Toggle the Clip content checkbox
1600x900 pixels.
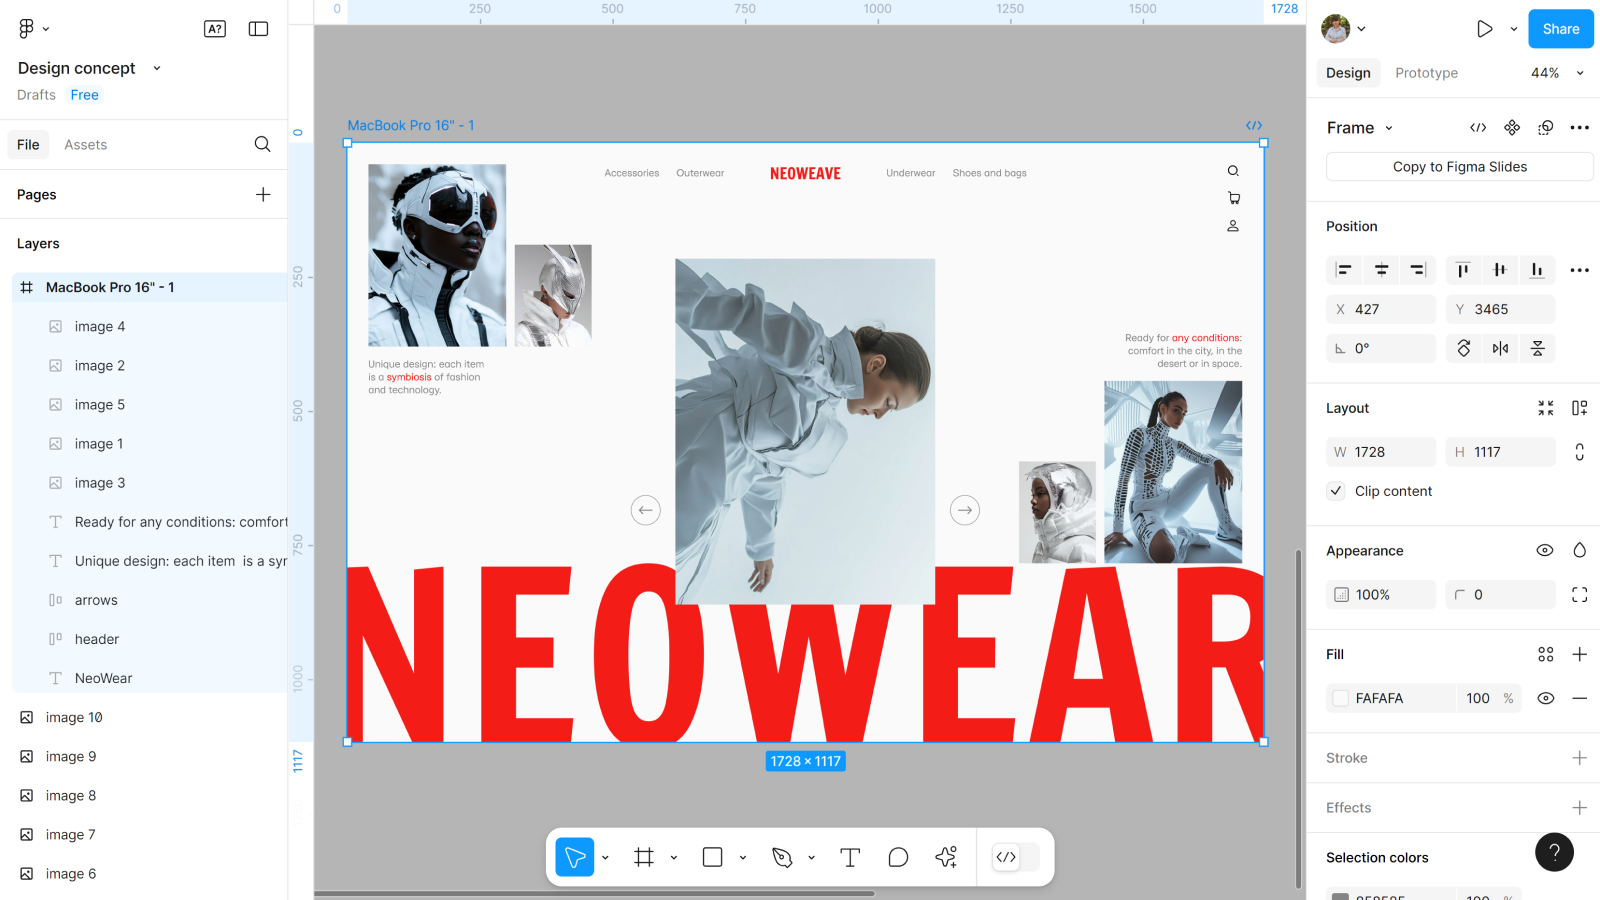1336,491
